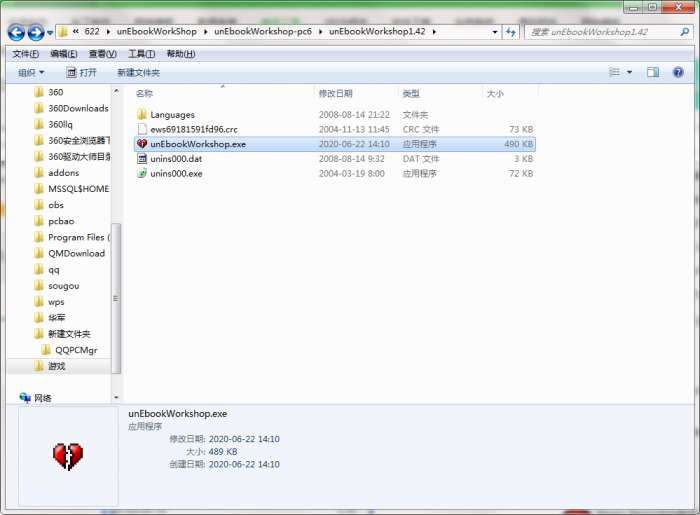Expand arrow after 622 breadcrumb

(x=108, y=32)
